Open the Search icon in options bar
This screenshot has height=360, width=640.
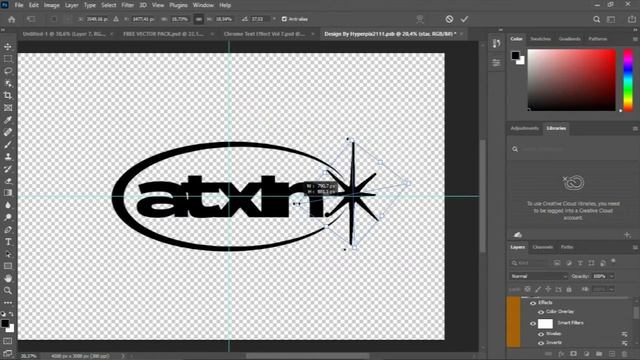tap(596, 19)
